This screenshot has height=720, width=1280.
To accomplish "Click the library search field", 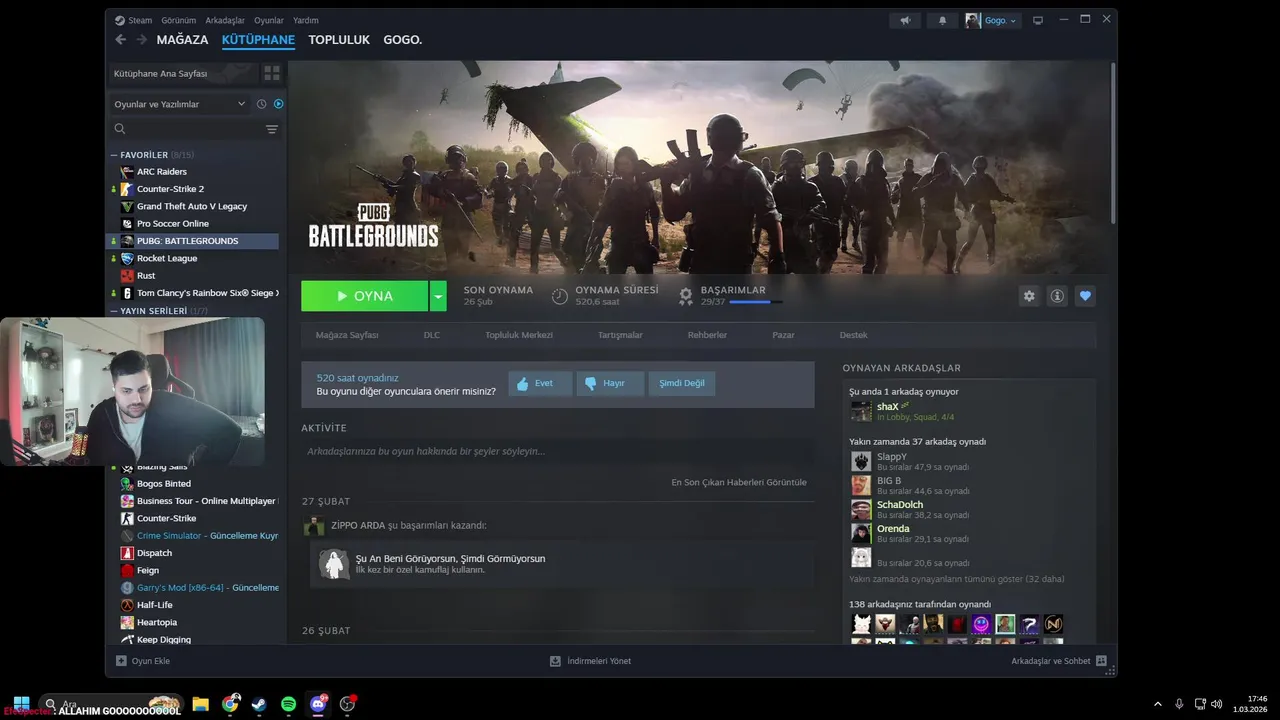I will 186,129.
